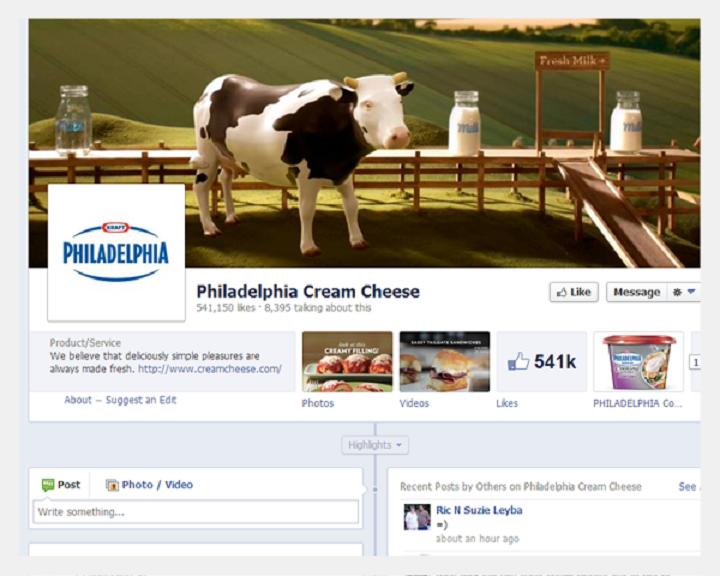720x576 pixels.
Task: Open the Photos thumbnail with creamy filling
Action: (347, 361)
